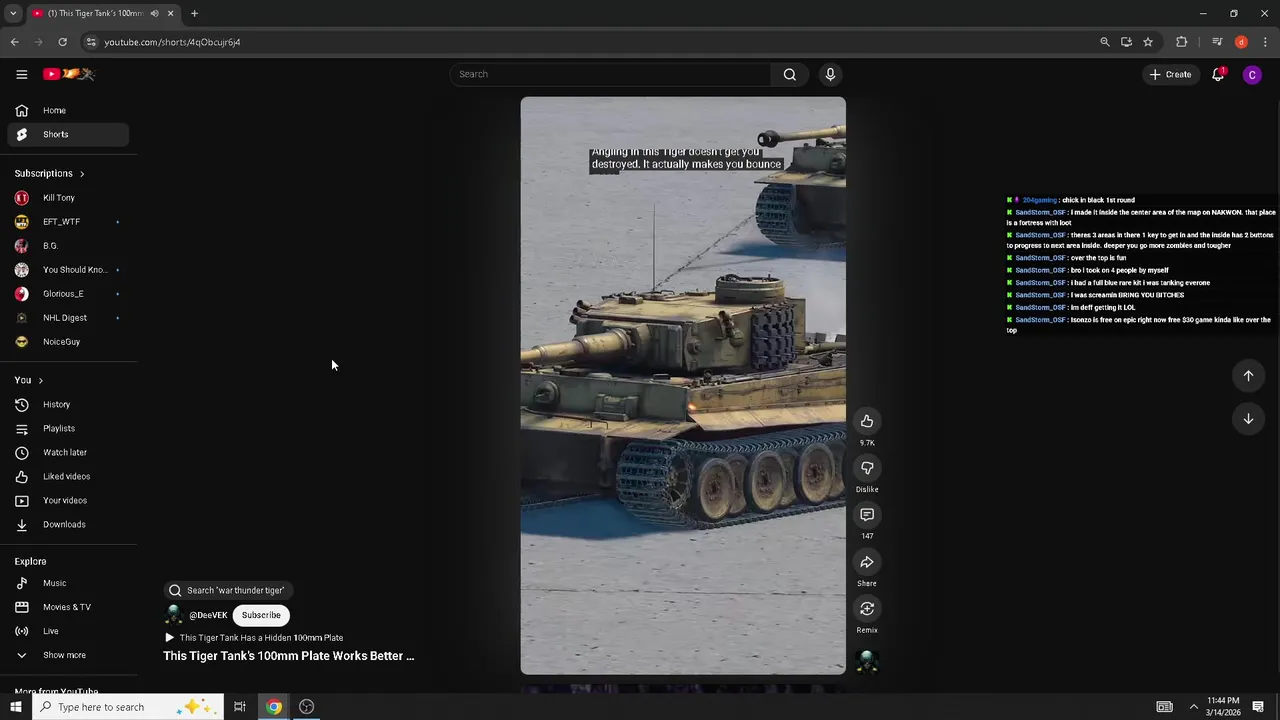Open Live under Explore

pyautogui.click(x=68, y=631)
